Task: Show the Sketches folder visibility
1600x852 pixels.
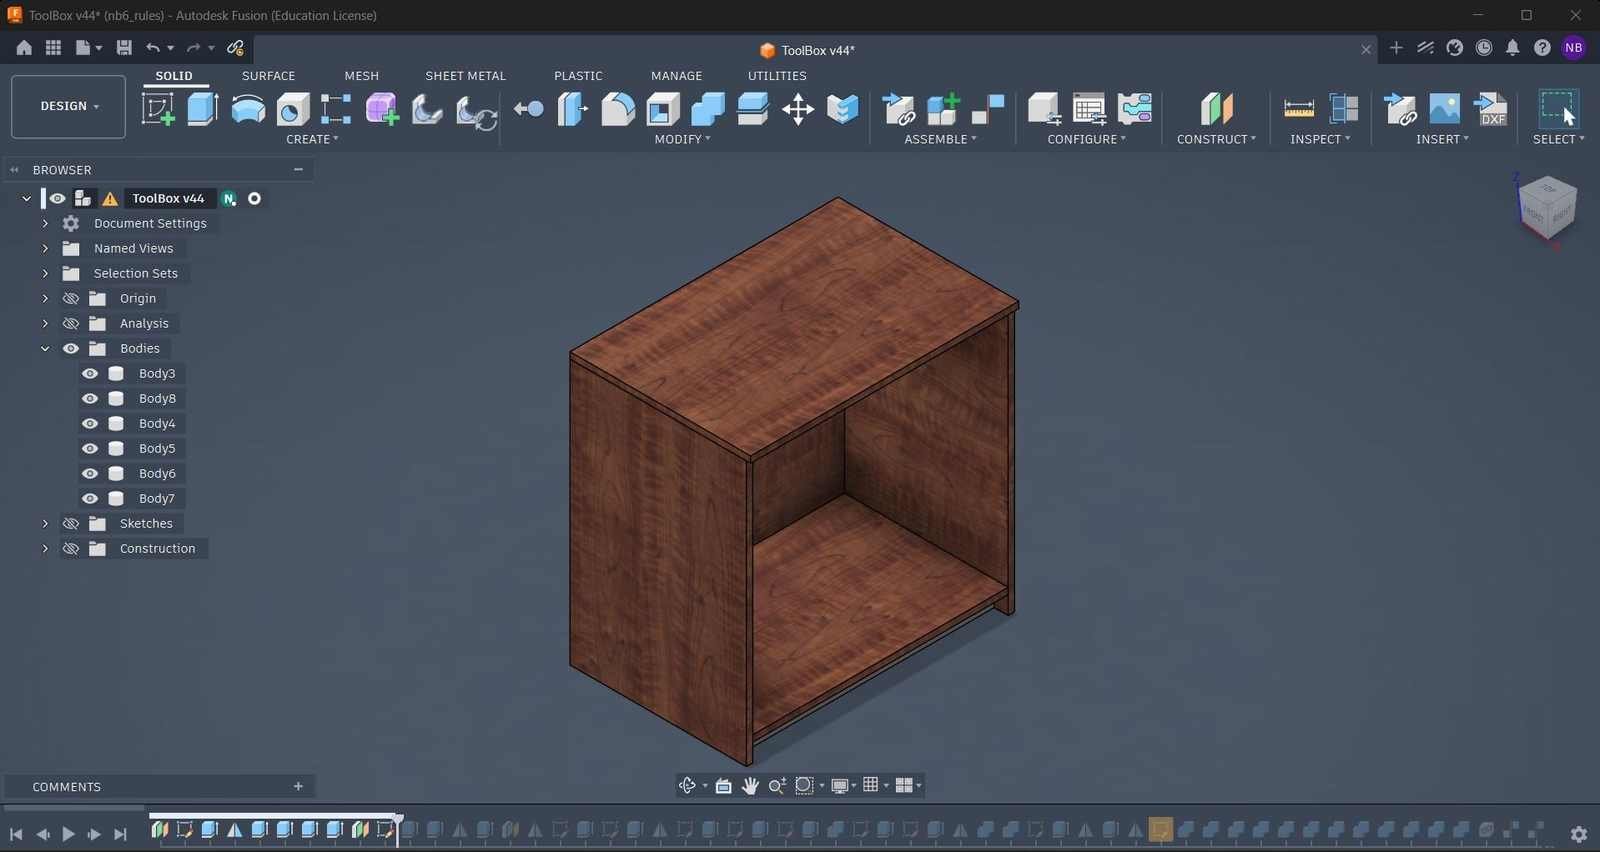Action: 71,523
